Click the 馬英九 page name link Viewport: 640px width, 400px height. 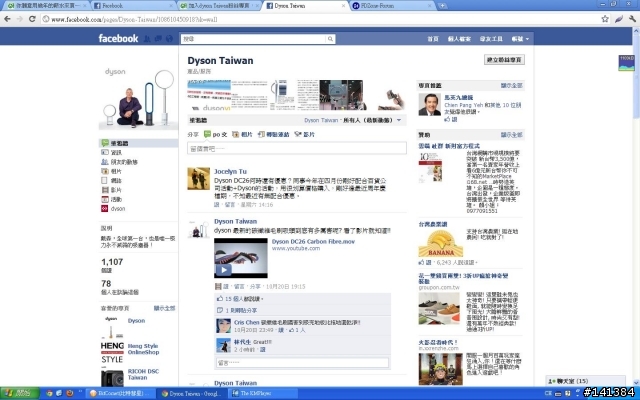(x=458, y=98)
